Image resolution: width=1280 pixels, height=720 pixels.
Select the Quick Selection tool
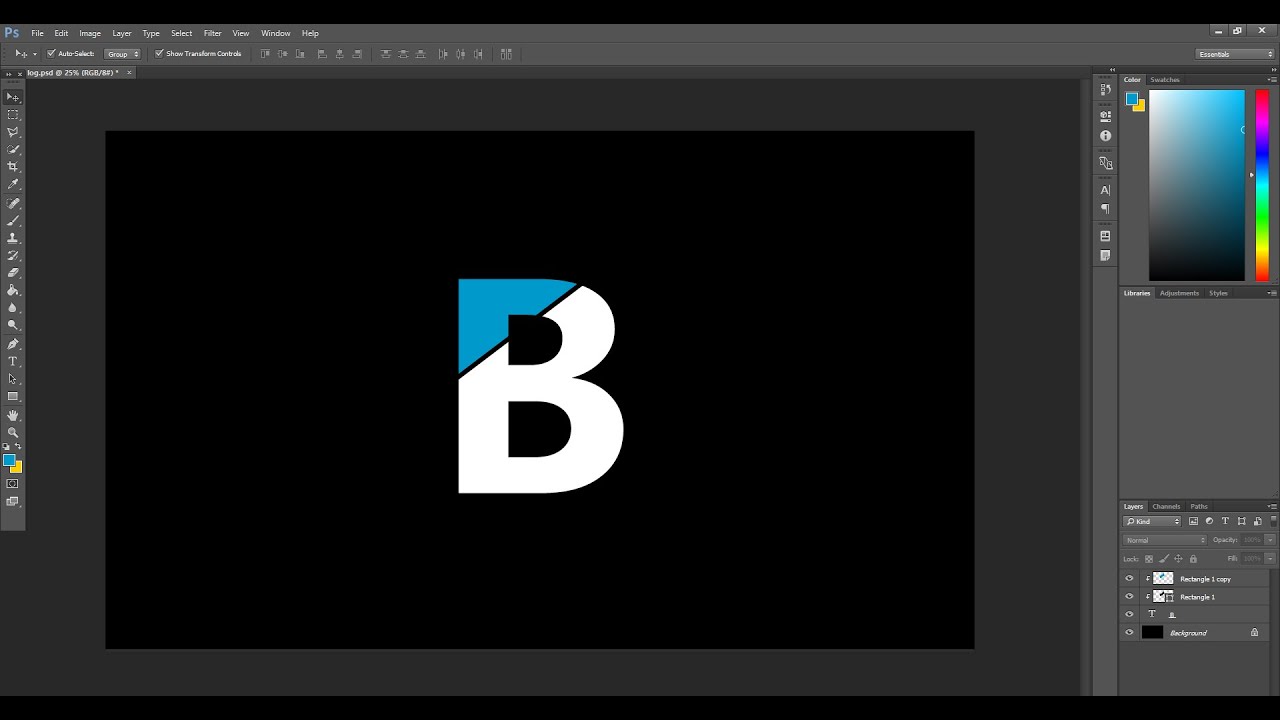[13, 150]
